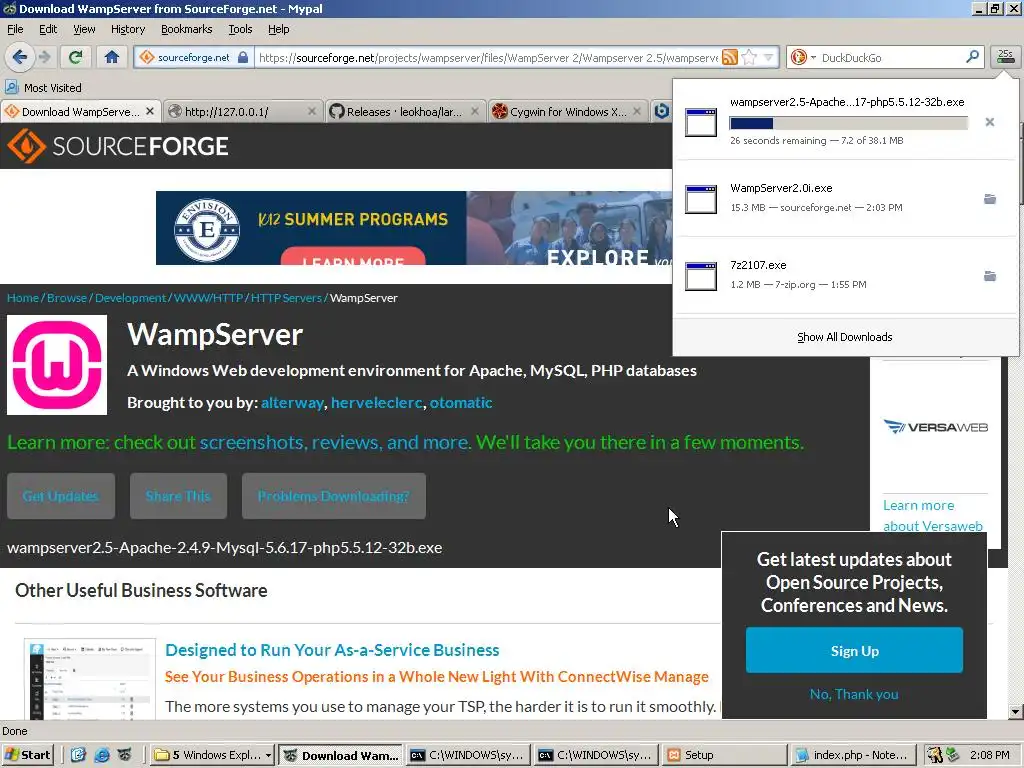Click the Get Updates button
The image size is (1024, 768).
pyautogui.click(x=61, y=496)
